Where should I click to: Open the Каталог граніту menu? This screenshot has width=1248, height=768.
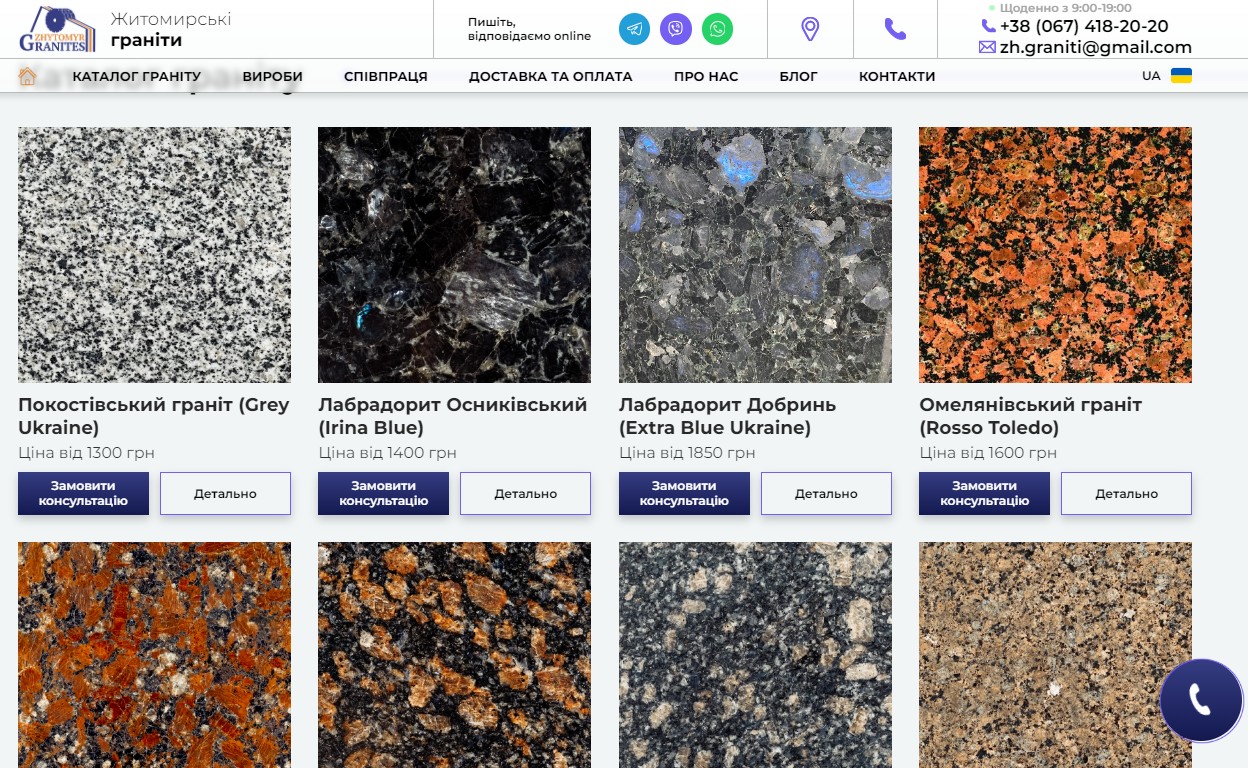(136, 76)
